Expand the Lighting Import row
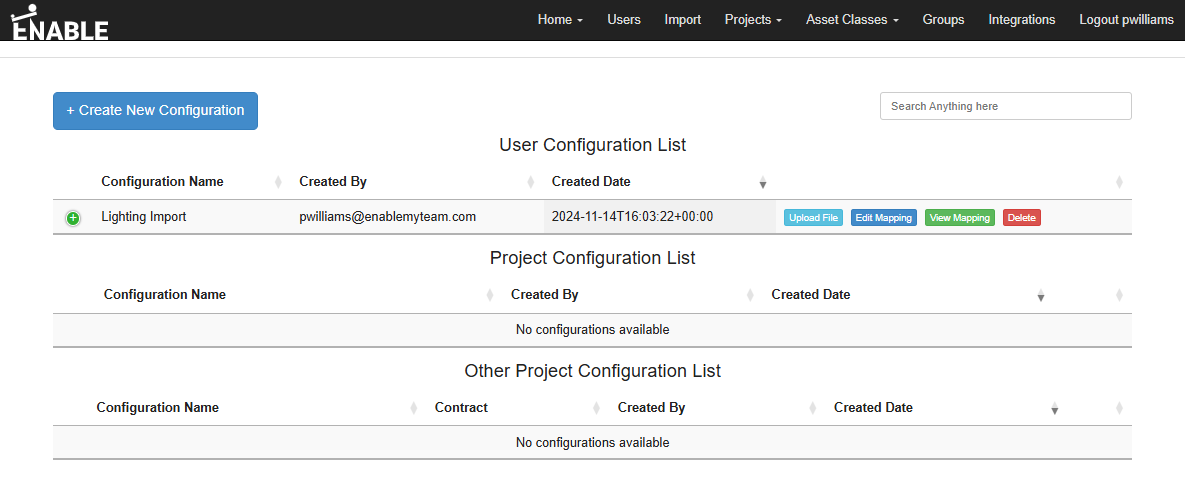This screenshot has width=1185, height=492. click(73, 218)
